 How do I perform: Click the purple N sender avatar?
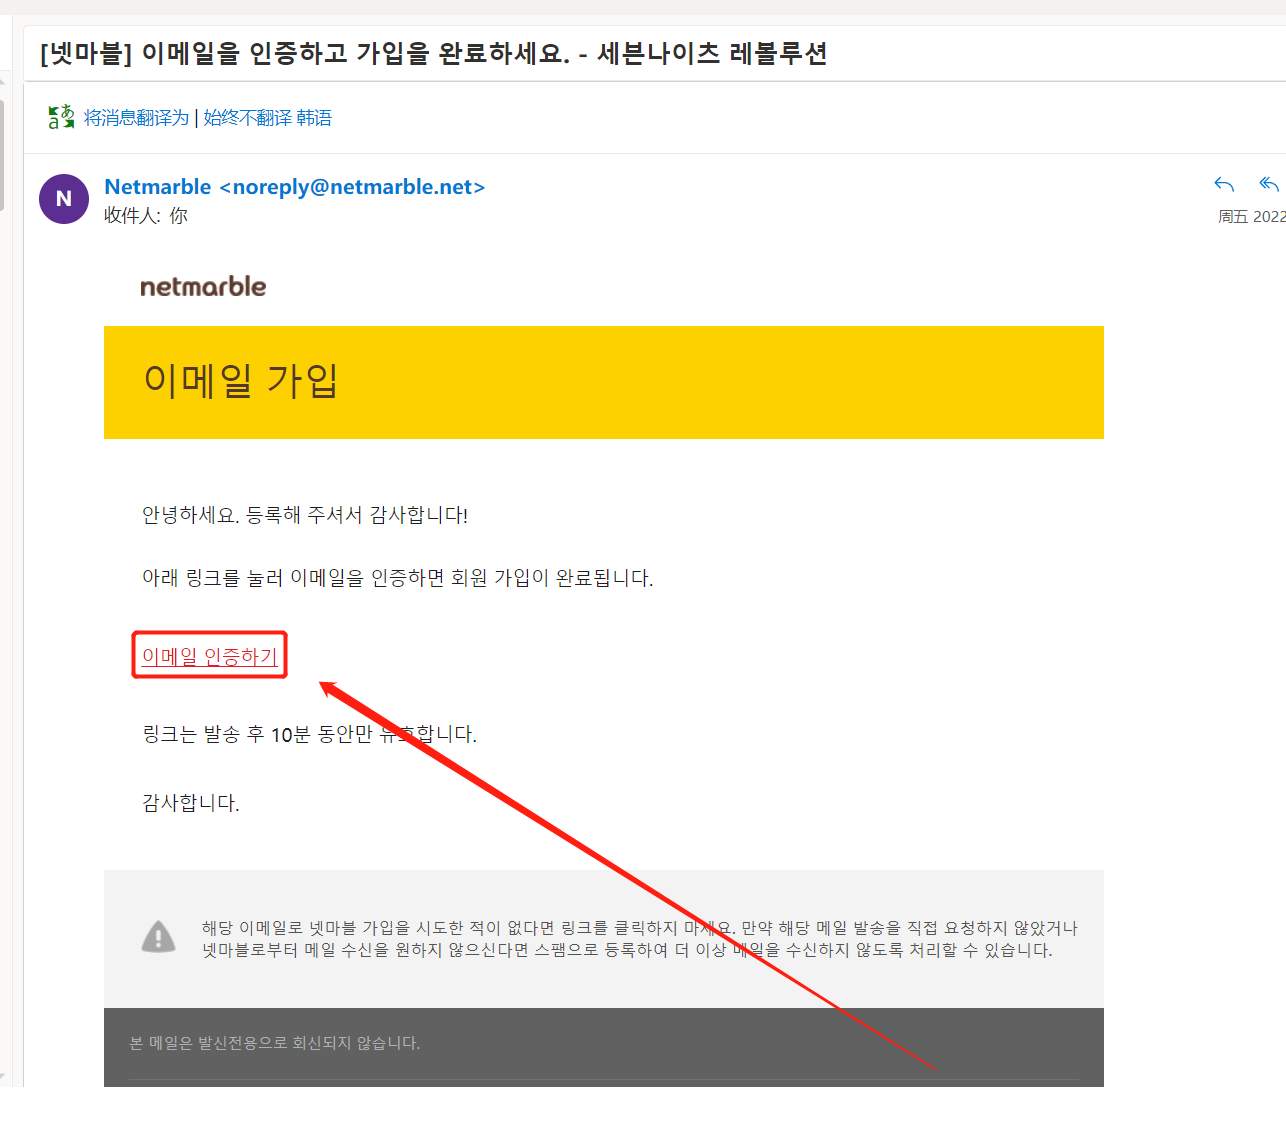tap(64, 198)
